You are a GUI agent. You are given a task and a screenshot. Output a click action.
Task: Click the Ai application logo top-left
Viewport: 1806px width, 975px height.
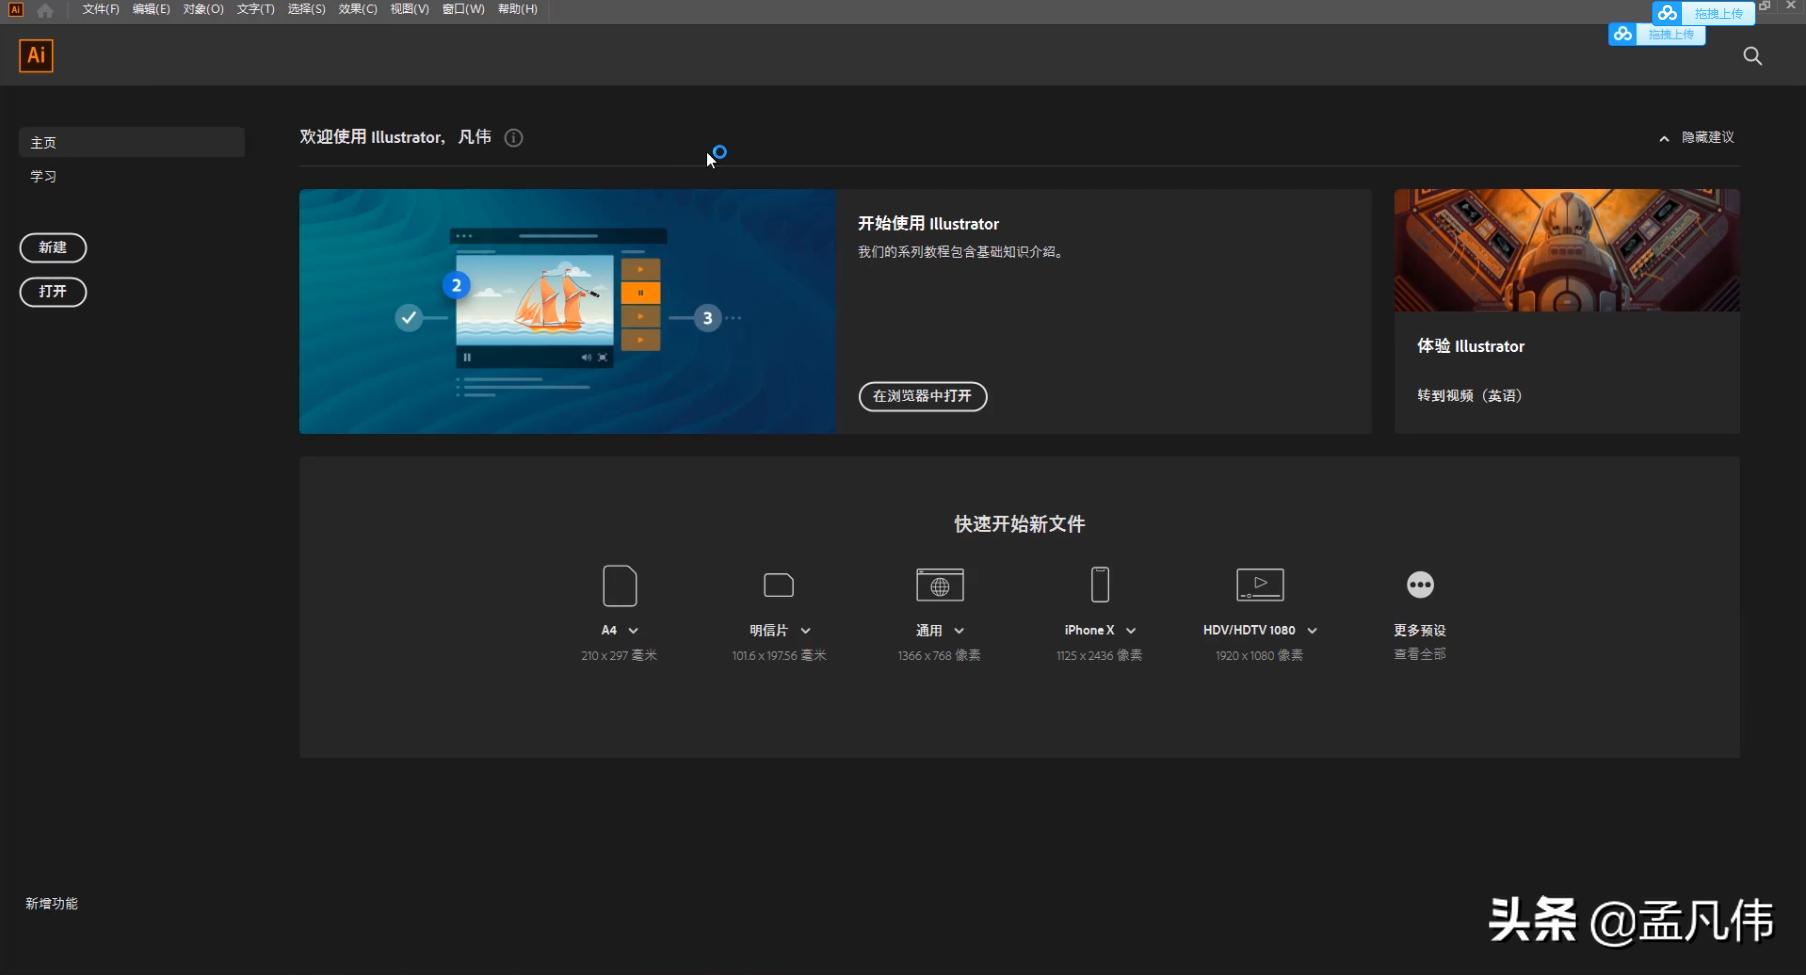[35, 56]
